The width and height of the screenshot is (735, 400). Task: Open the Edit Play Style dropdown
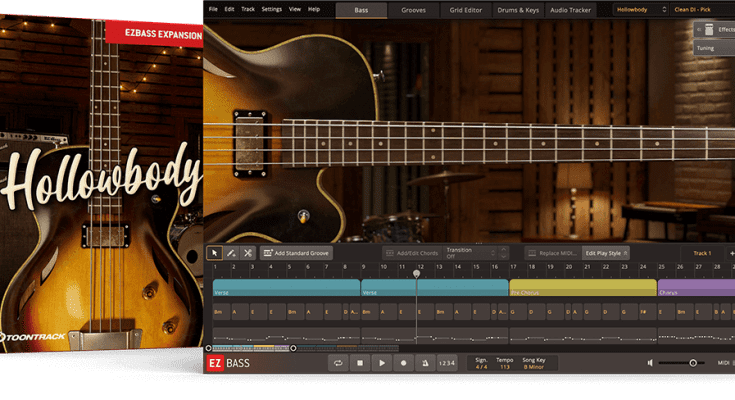(607, 254)
